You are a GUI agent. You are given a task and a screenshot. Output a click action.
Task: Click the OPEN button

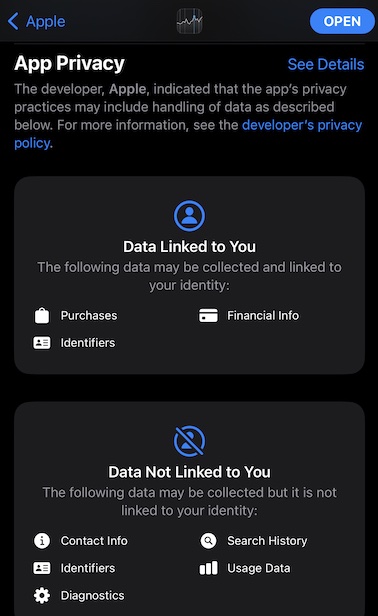coord(342,21)
